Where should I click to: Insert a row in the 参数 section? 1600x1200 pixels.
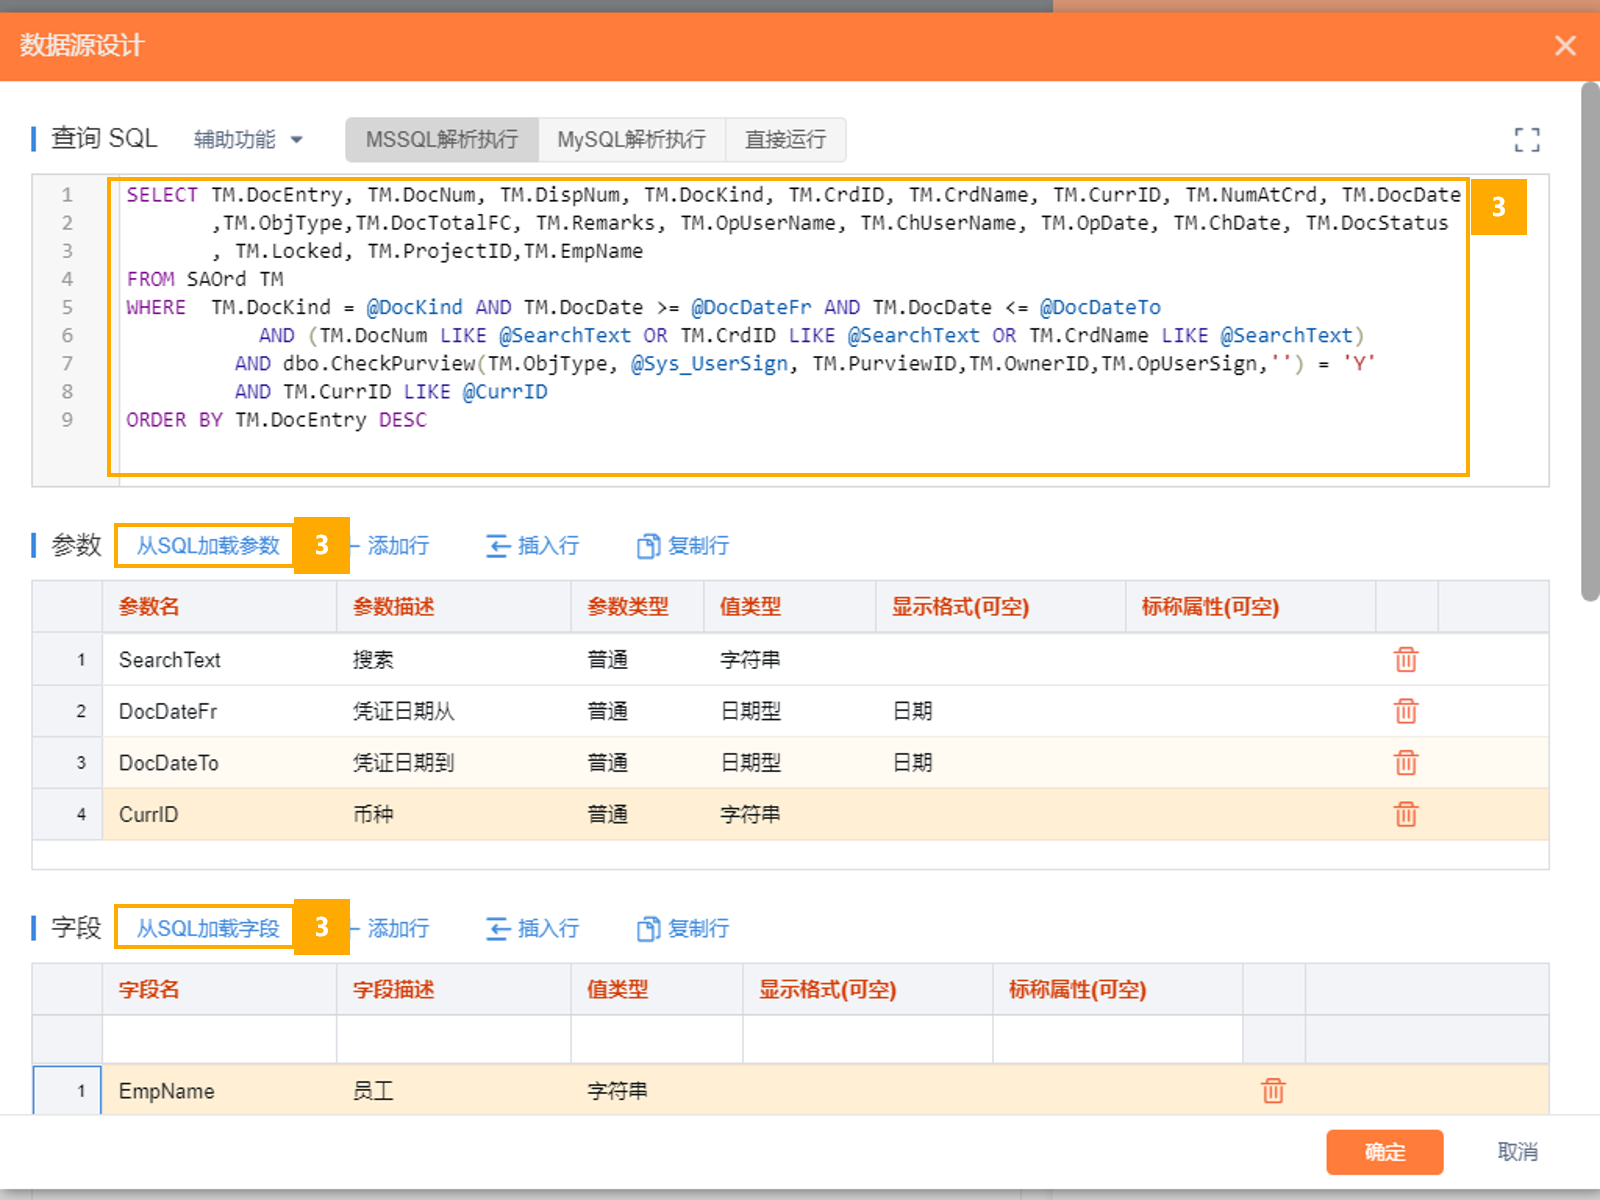tap(532, 546)
